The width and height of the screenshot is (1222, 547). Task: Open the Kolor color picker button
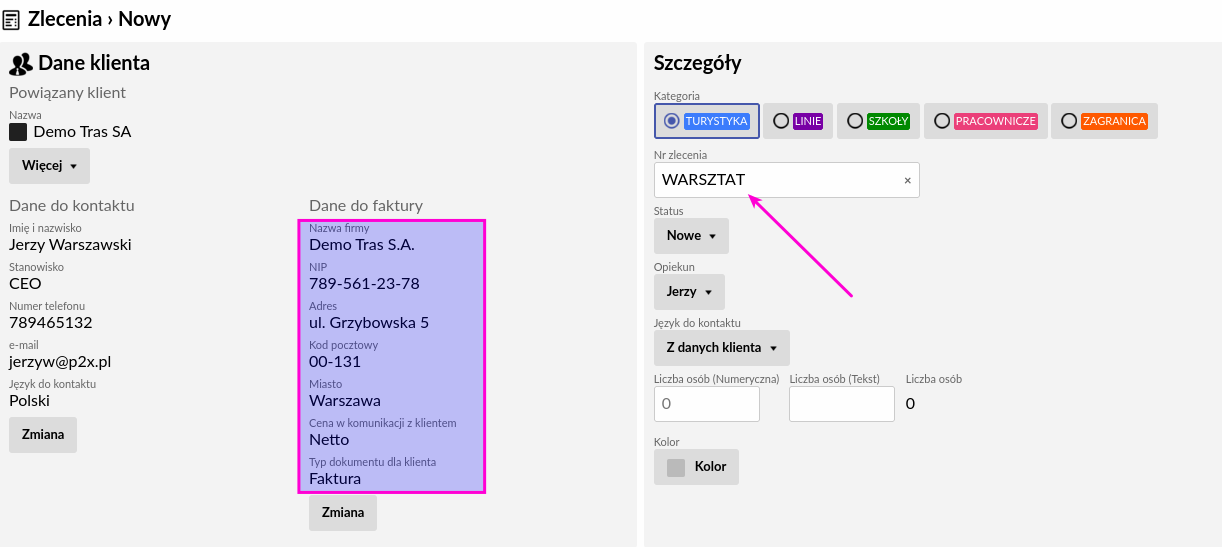click(696, 467)
